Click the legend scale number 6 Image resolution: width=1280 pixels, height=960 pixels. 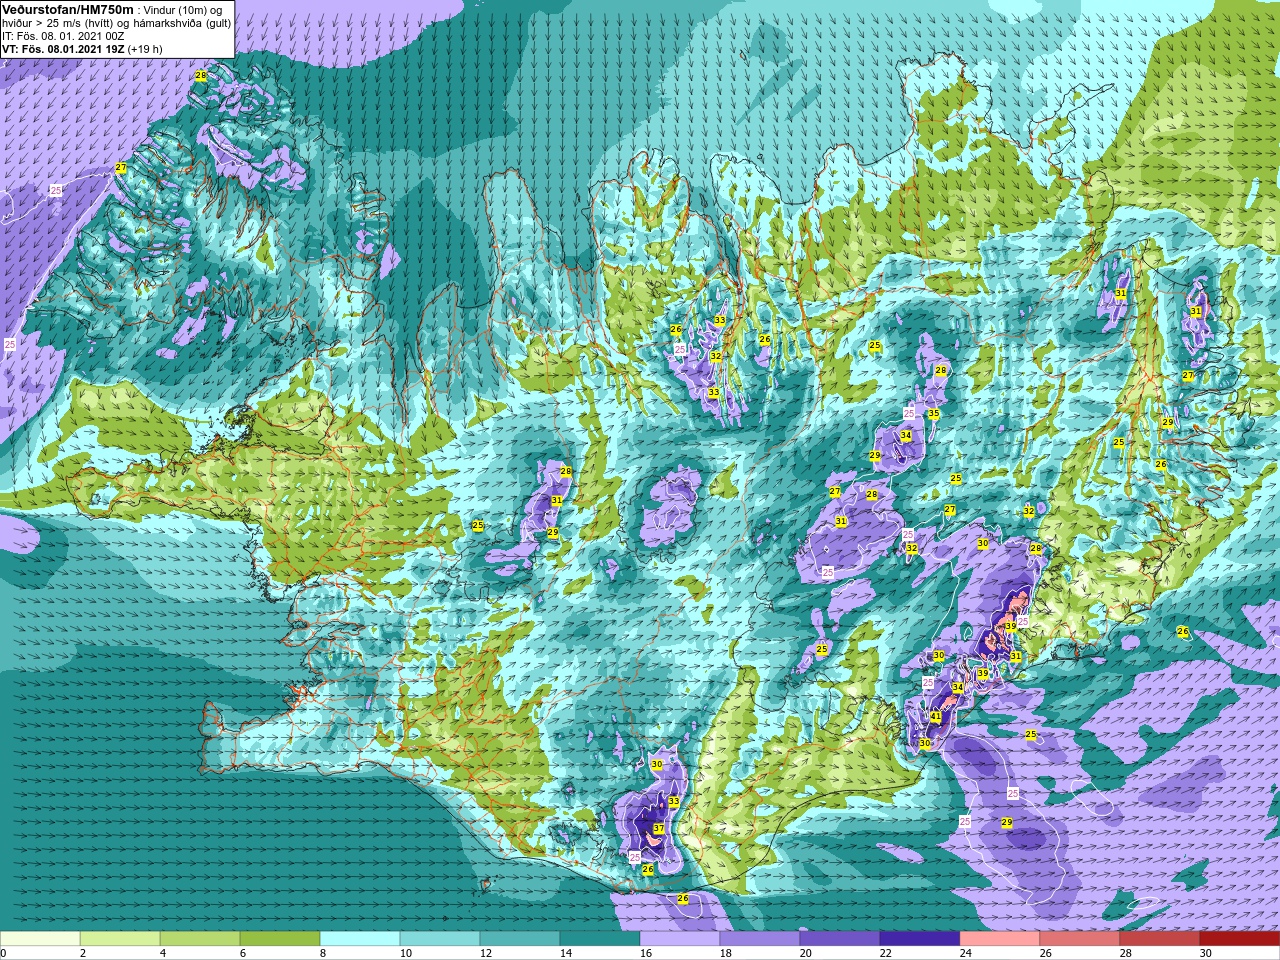pos(242,953)
